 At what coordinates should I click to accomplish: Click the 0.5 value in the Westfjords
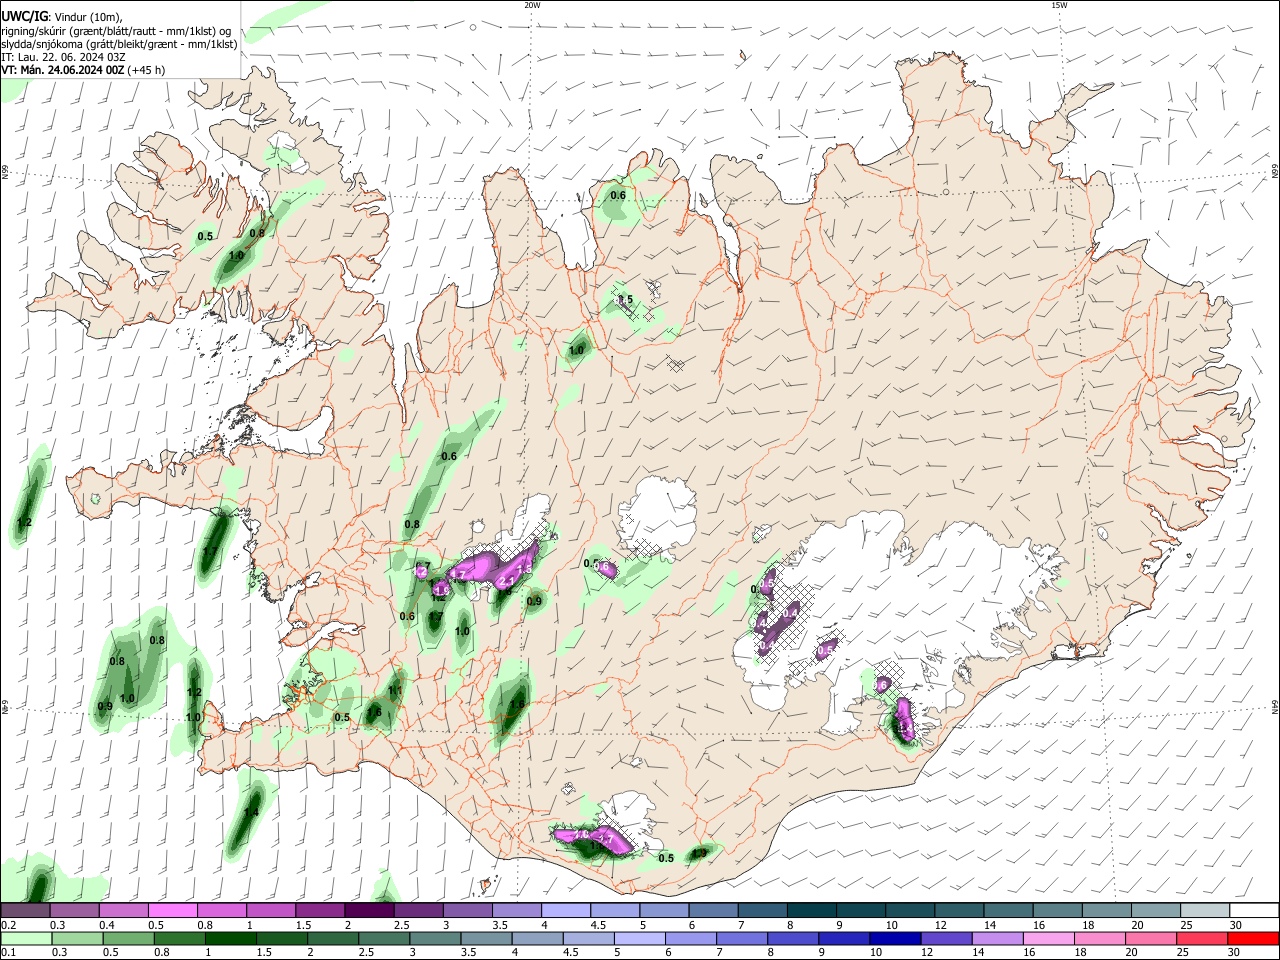(205, 236)
